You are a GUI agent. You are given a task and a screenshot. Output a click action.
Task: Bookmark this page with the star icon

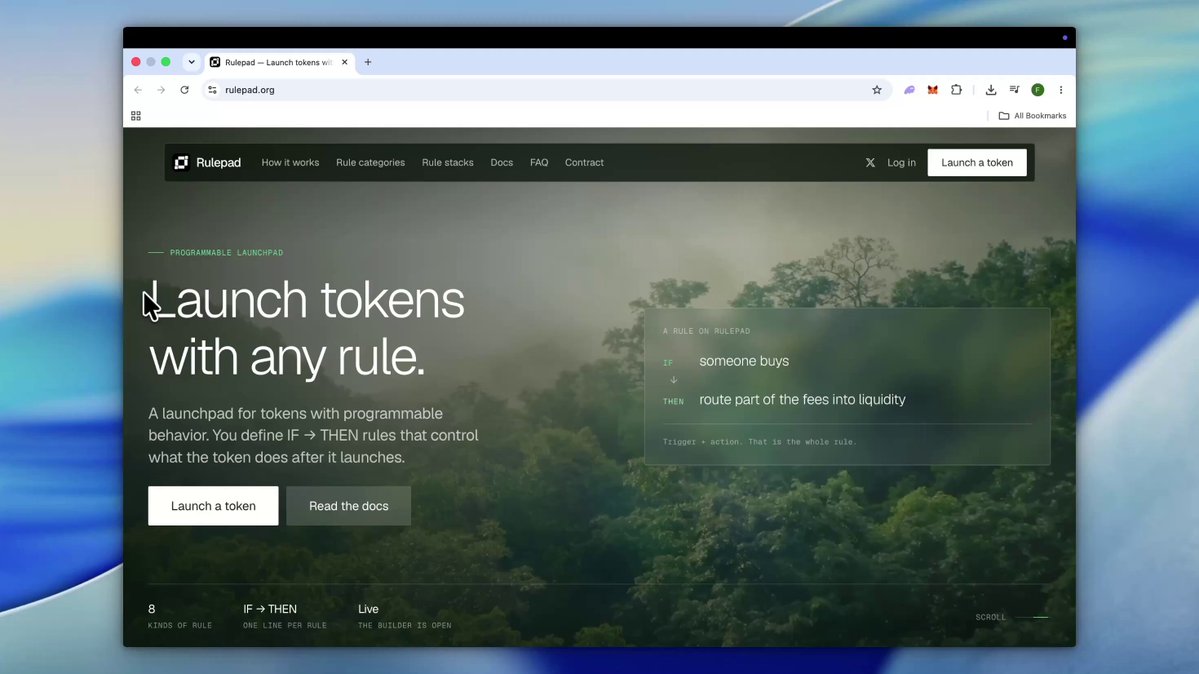point(876,90)
